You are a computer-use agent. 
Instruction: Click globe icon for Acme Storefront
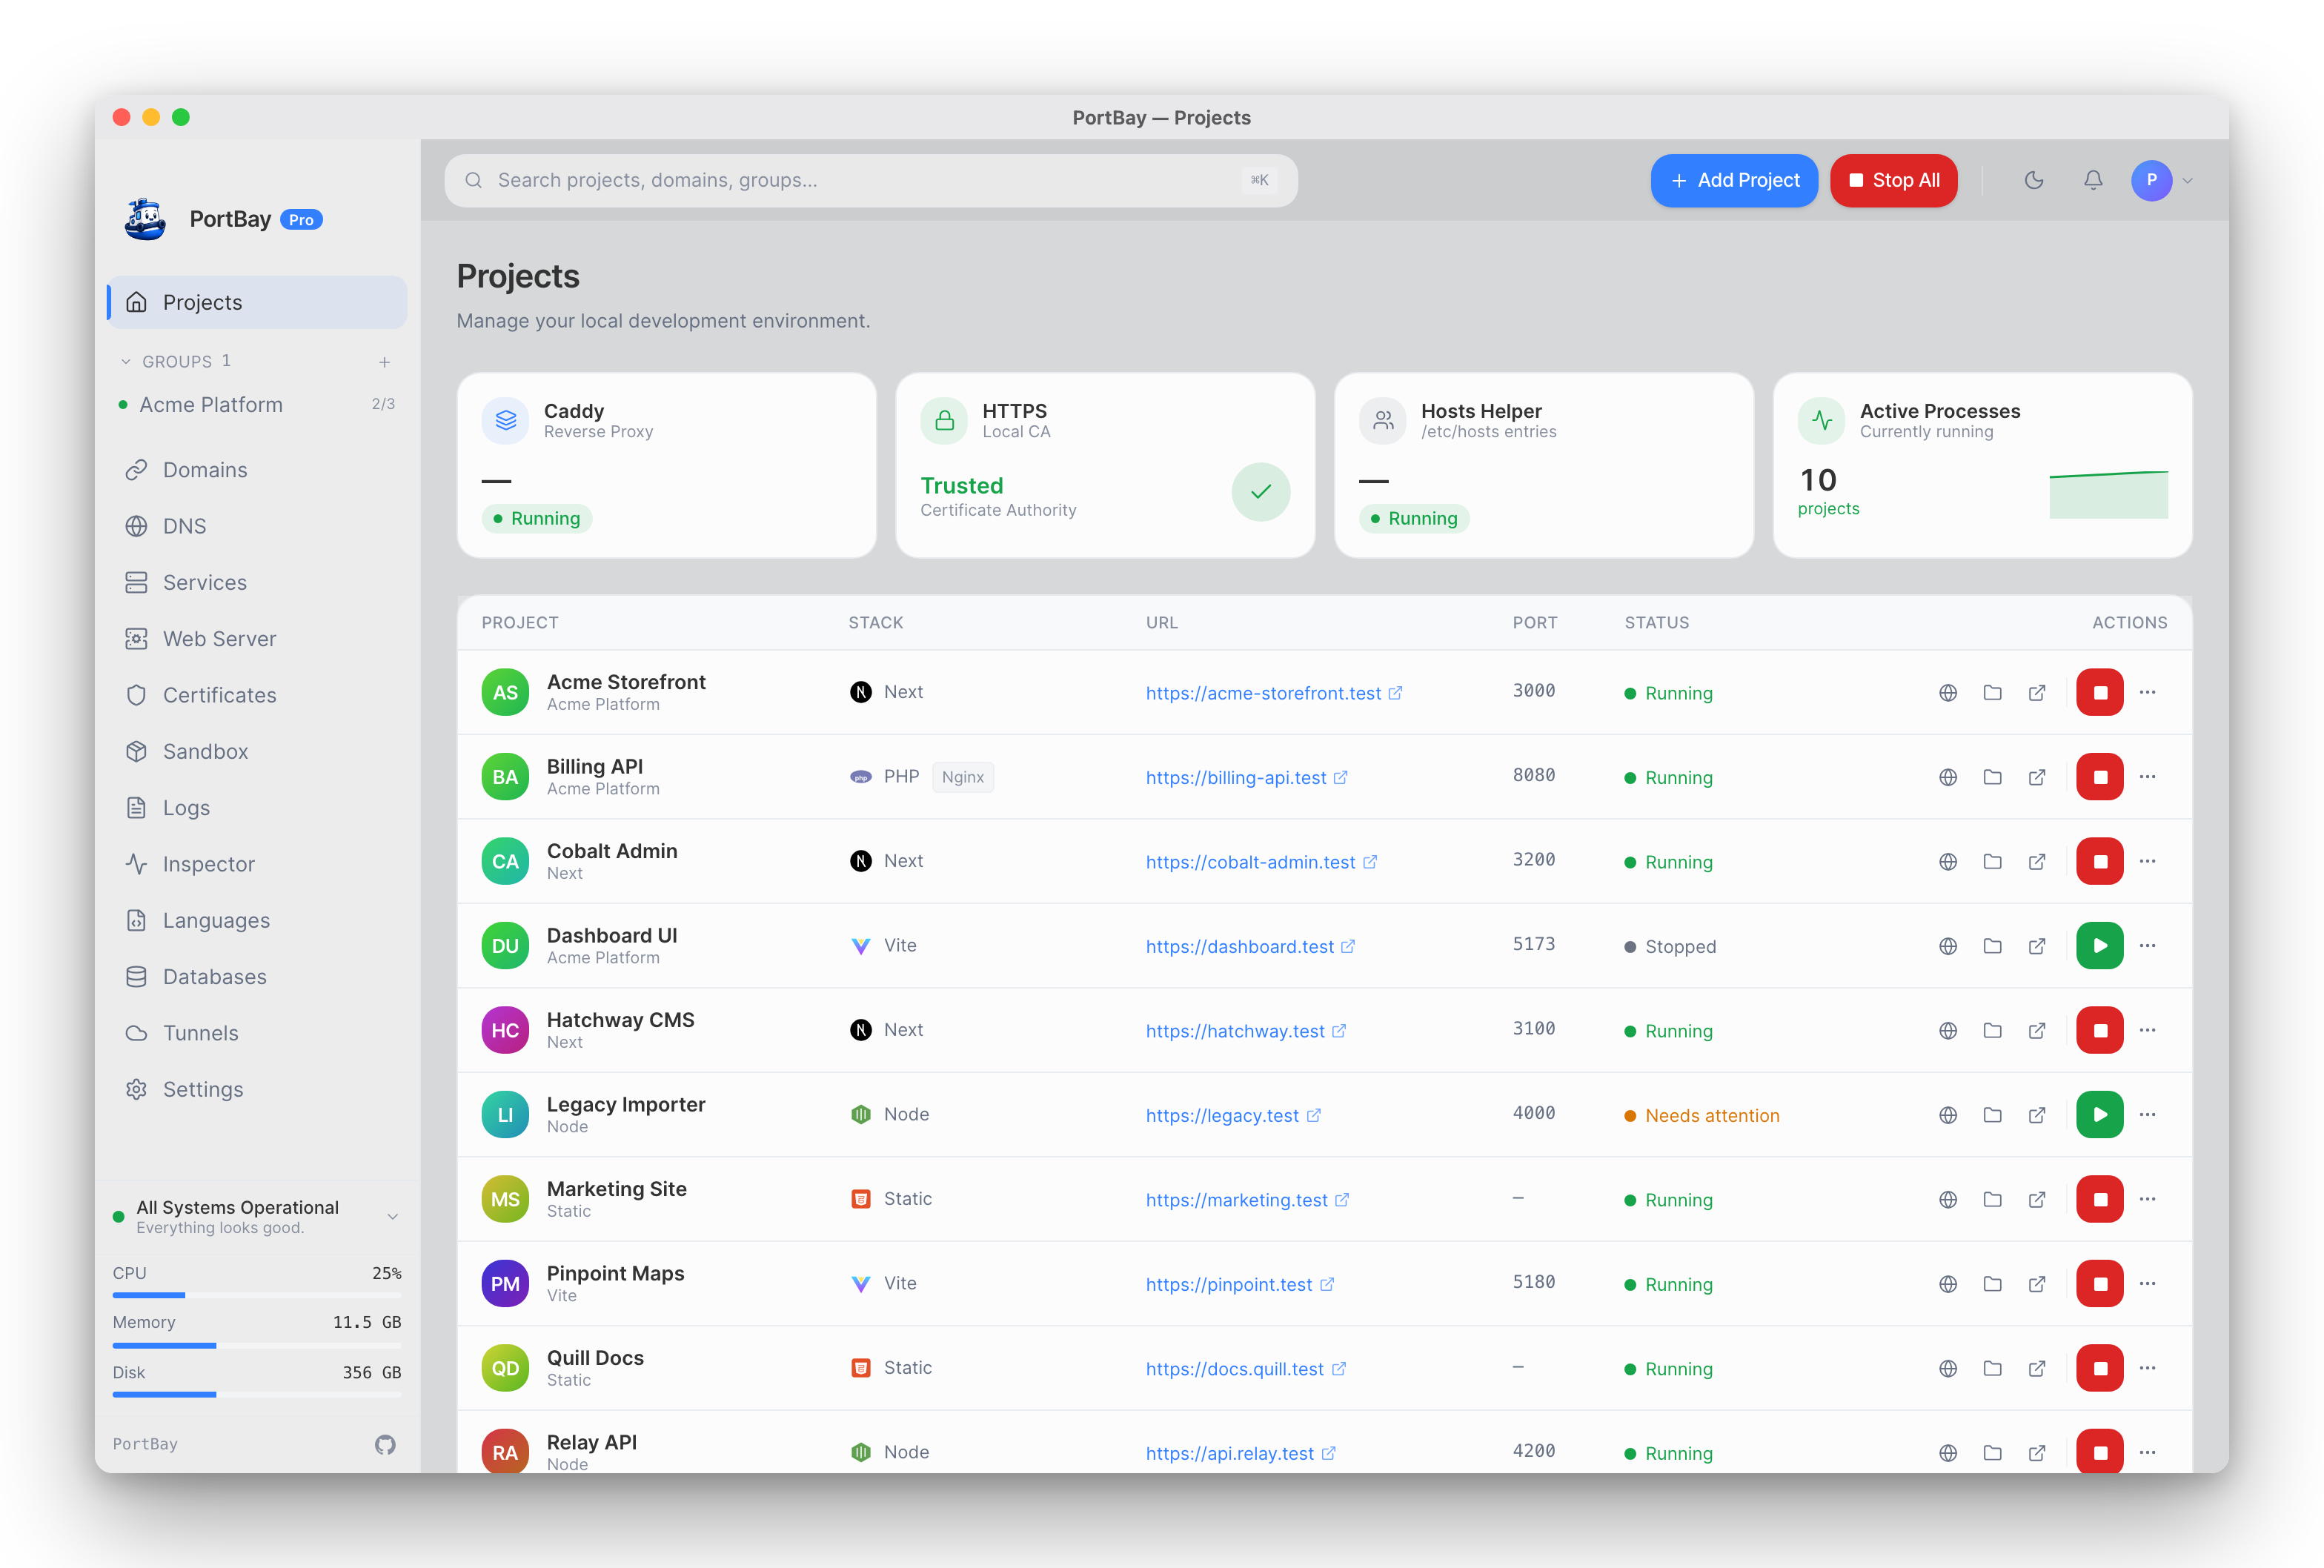tap(1948, 692)
